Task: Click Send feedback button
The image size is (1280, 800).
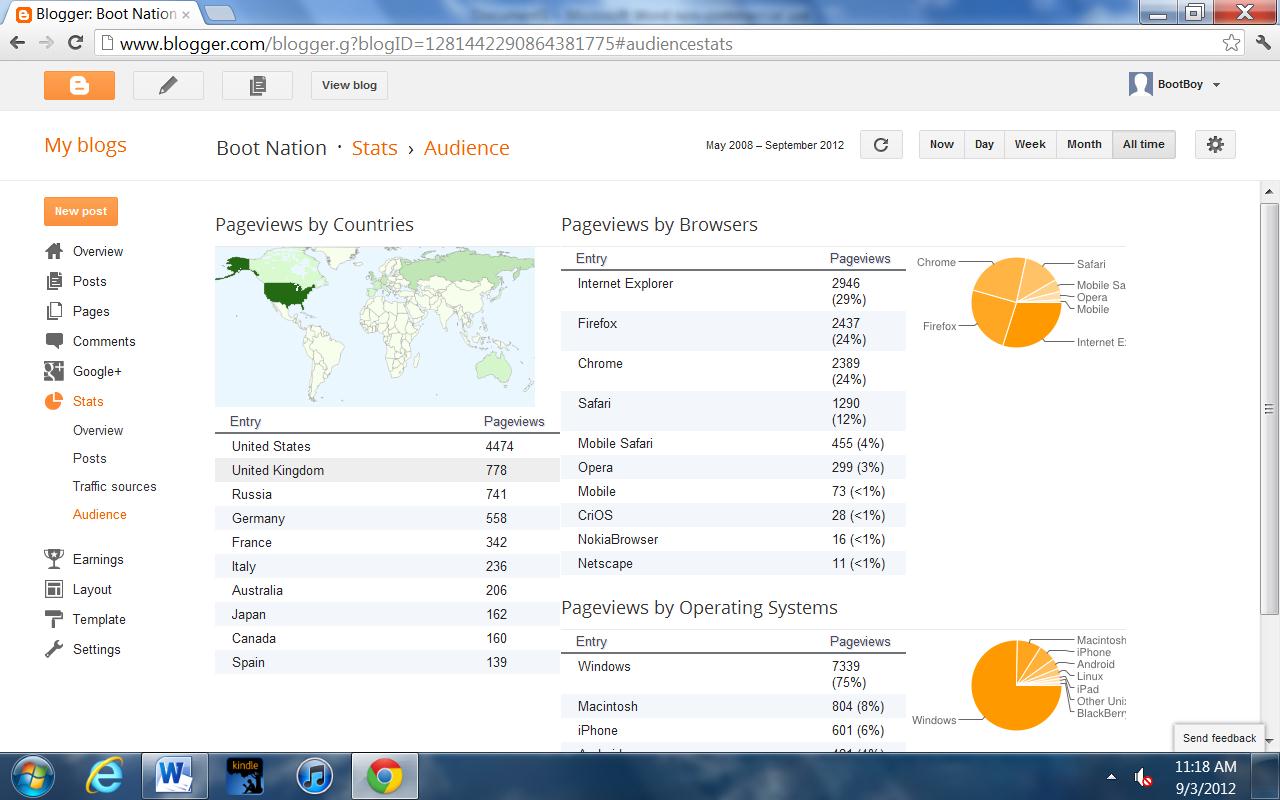Action: click(1219, 738)
